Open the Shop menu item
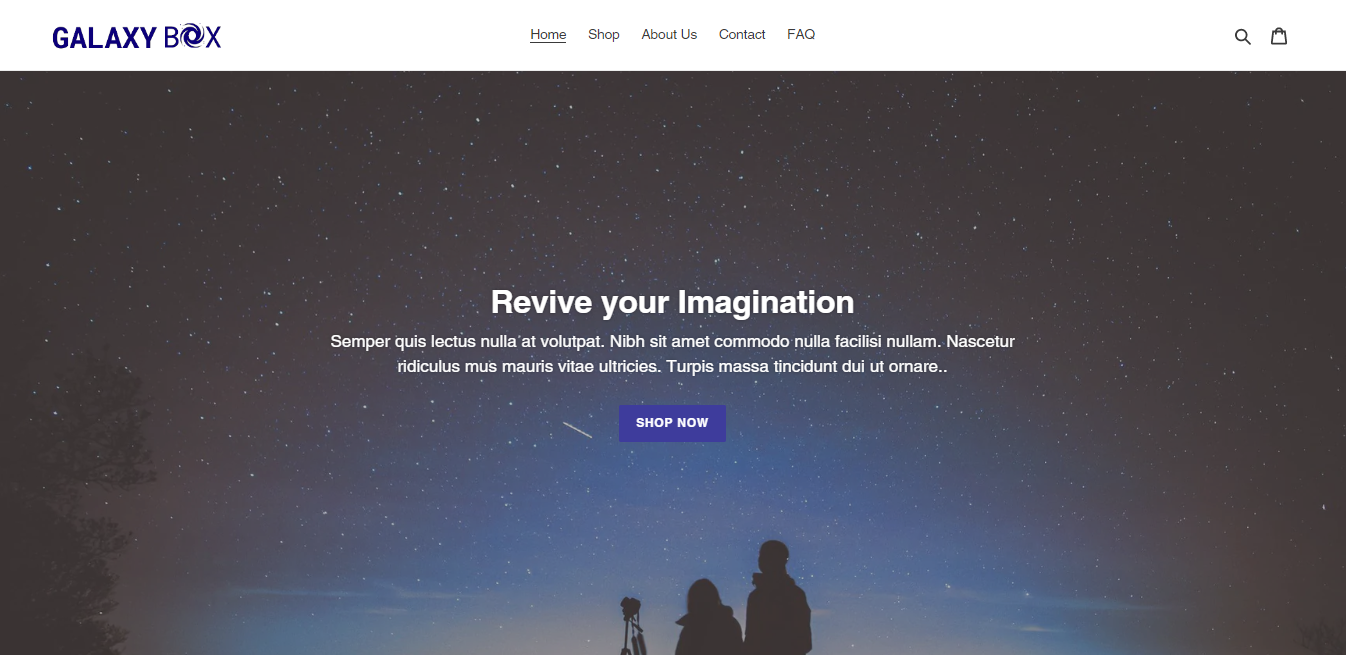The image size is (1346, 655). tap(604, 34)
